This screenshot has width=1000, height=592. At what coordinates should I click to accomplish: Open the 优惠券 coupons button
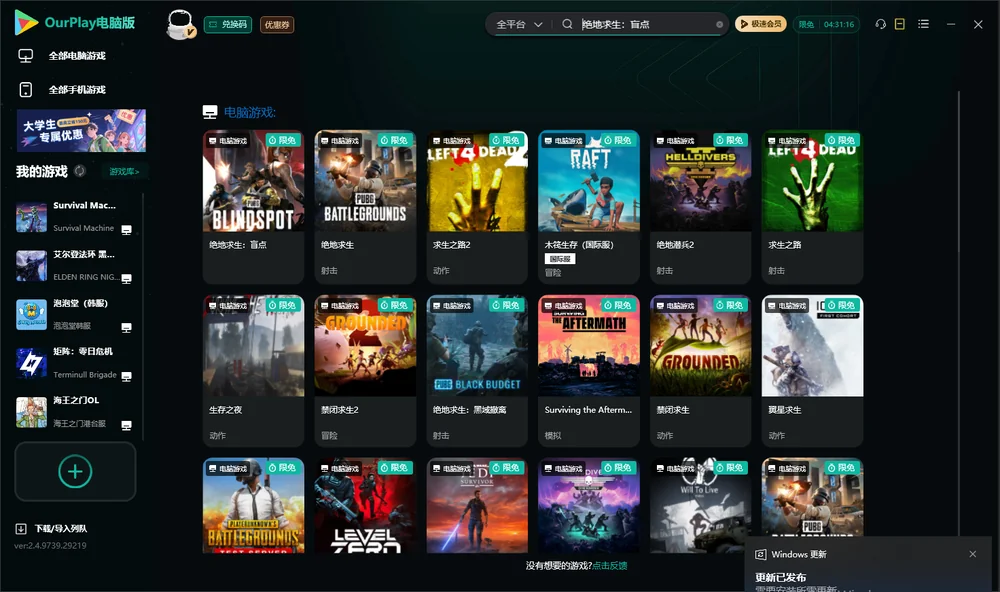(x=277, y=24)
